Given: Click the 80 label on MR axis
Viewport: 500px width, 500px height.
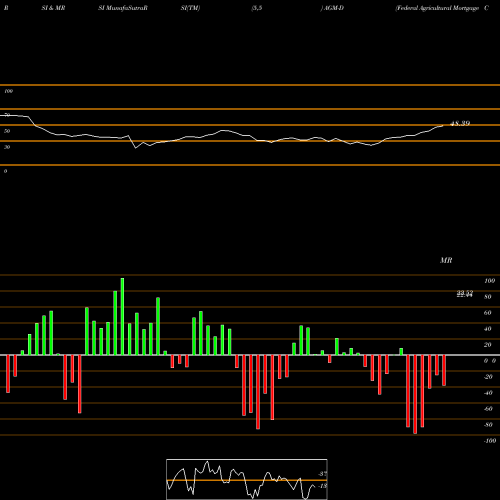Looking at the screenshot, I should coord(488,297).
